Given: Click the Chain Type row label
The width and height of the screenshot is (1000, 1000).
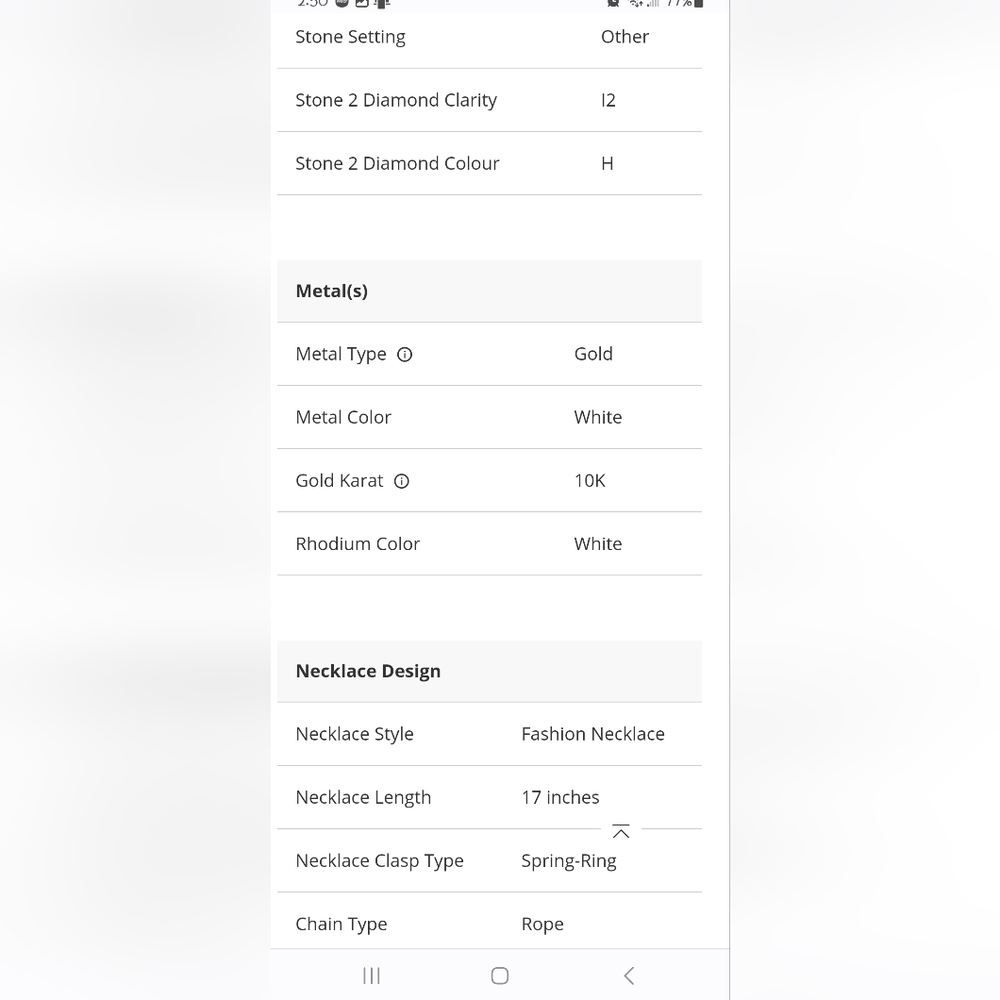Looking at the screenshot, I should (341, 924).
